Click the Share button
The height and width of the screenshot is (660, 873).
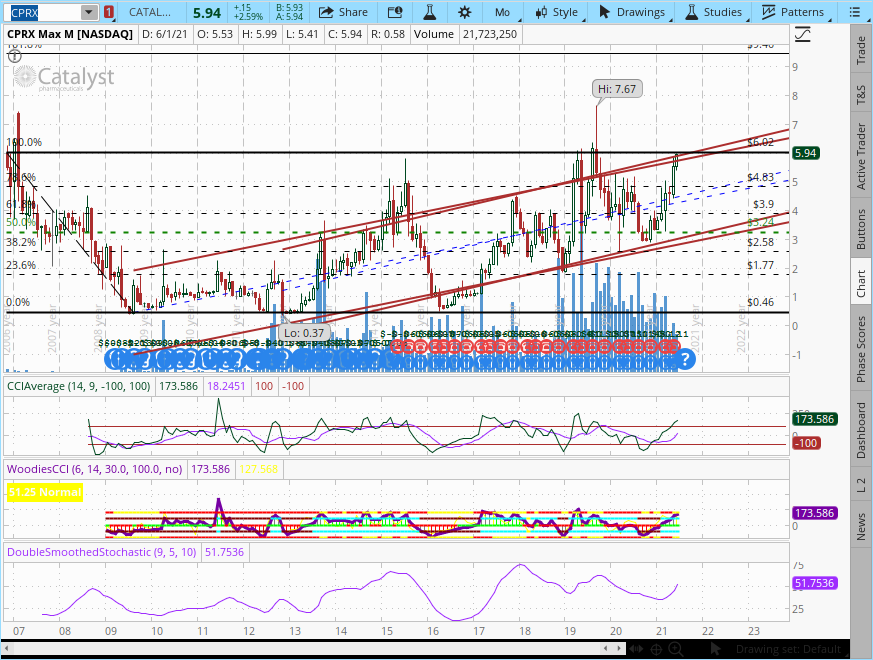pyautogui.click(x=343, y=12)
